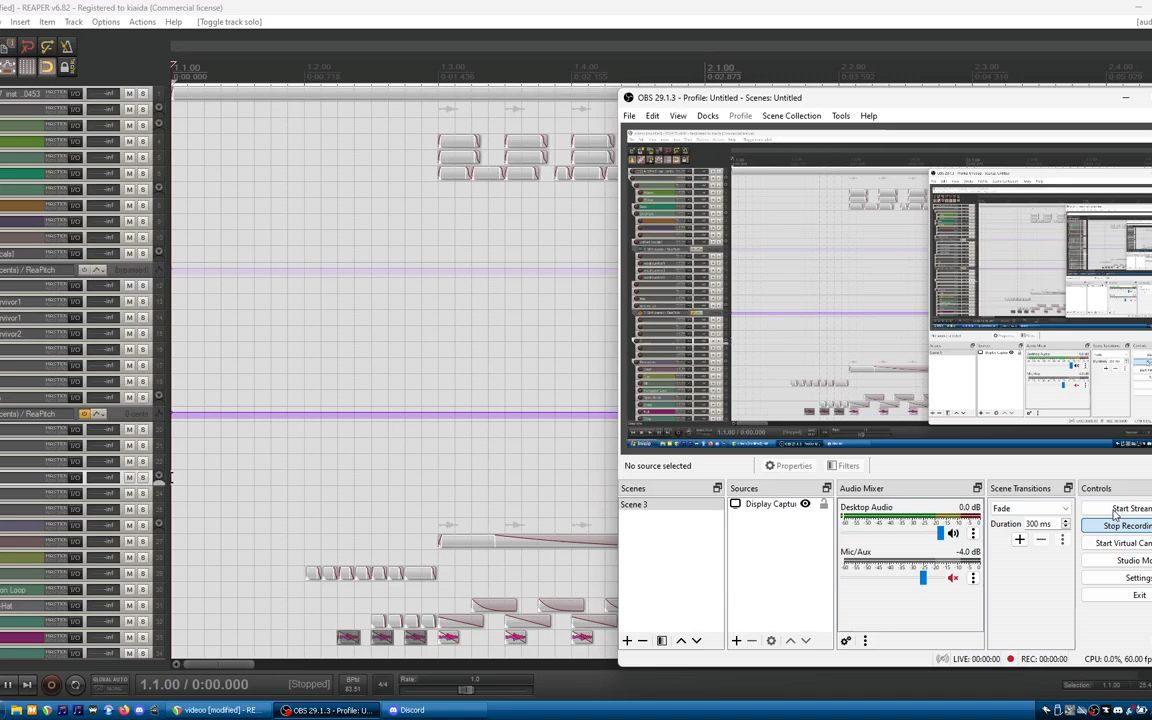Viewport: 1152px width, 720px height.
Task: Open Scene Transitions three-dot menu
Action: point(1062,540)
